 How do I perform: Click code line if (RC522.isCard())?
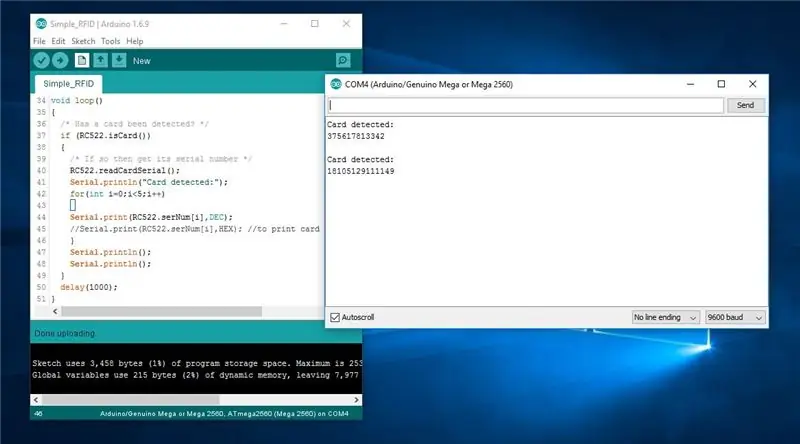pos(106,136)
